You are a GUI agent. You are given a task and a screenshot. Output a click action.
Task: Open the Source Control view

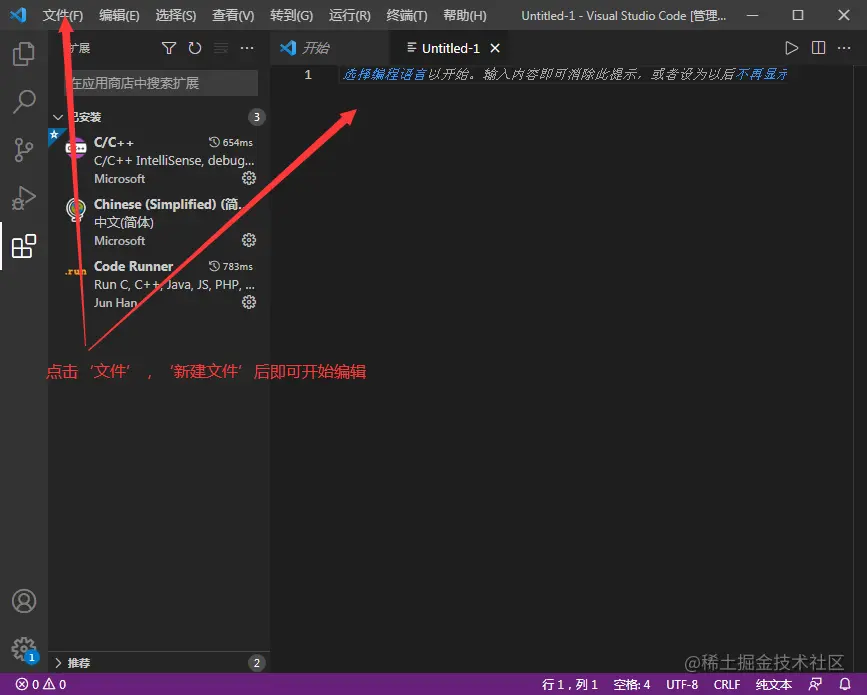[24, 150]
